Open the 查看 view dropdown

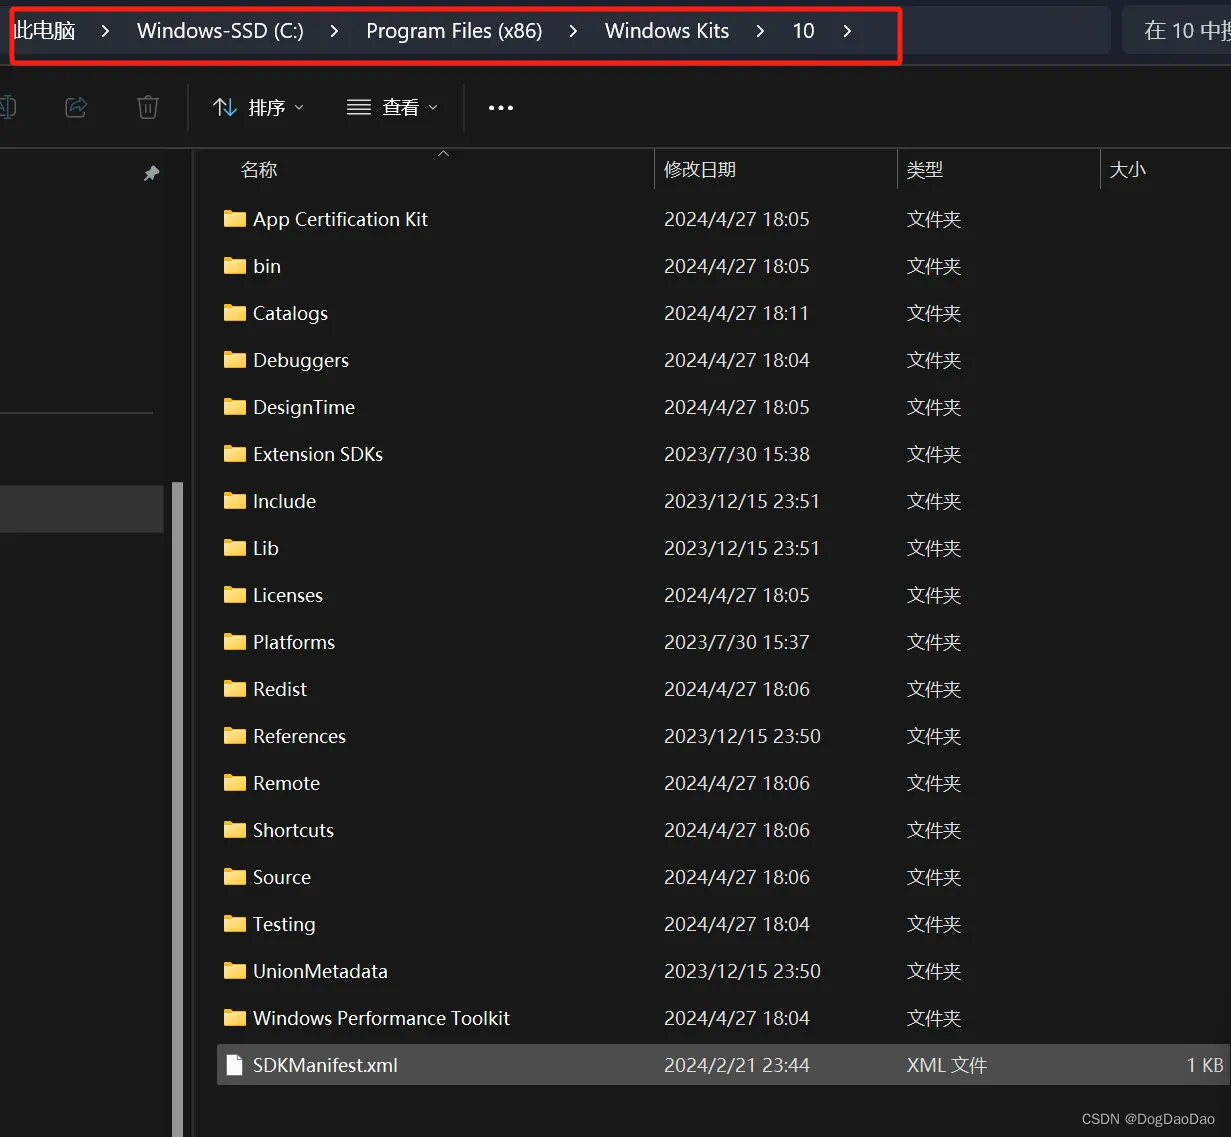(x=392, y=108)
